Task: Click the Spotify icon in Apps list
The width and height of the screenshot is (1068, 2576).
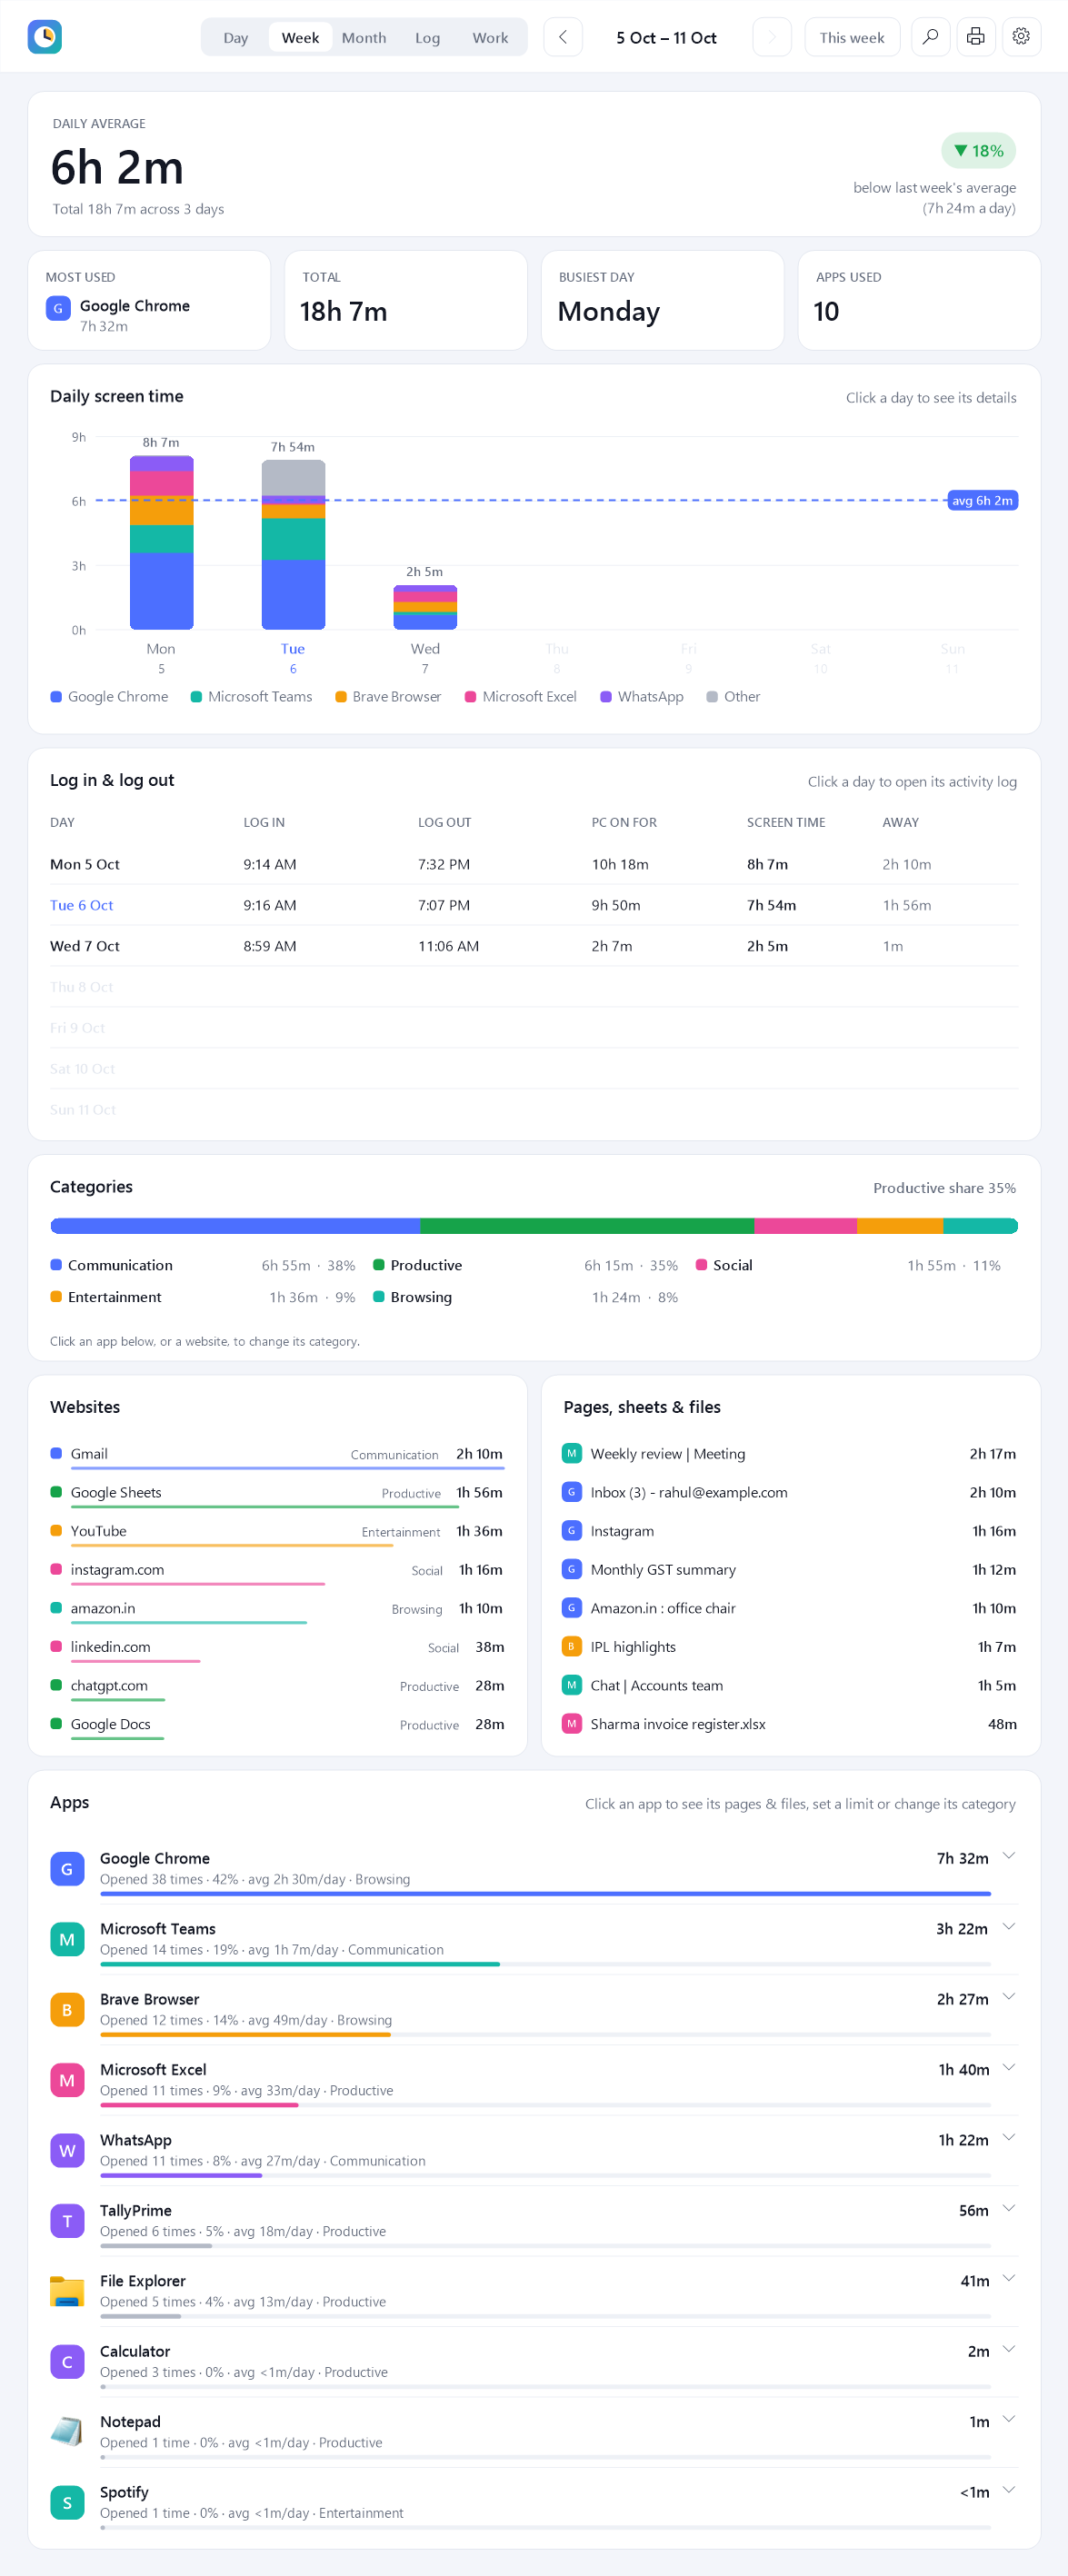Action: coord(67,2503)
